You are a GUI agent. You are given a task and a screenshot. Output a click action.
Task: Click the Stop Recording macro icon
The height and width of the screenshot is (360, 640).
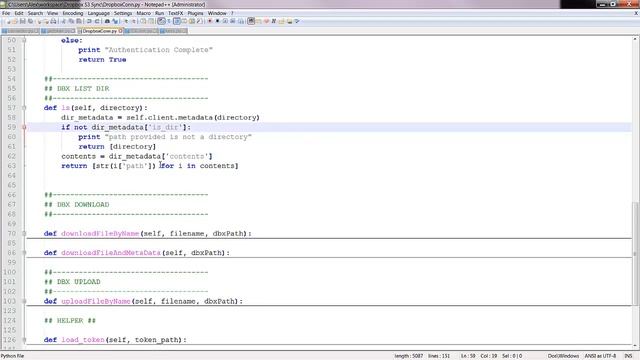(217, 21)
